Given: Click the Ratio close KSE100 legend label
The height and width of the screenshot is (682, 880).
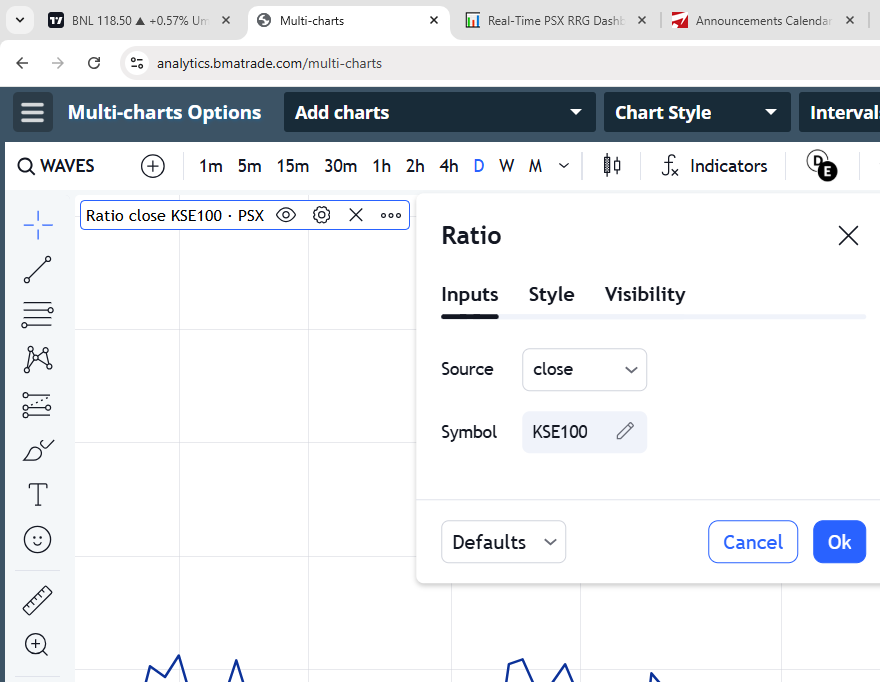Looking at the screenshot, I should [175, 216].
